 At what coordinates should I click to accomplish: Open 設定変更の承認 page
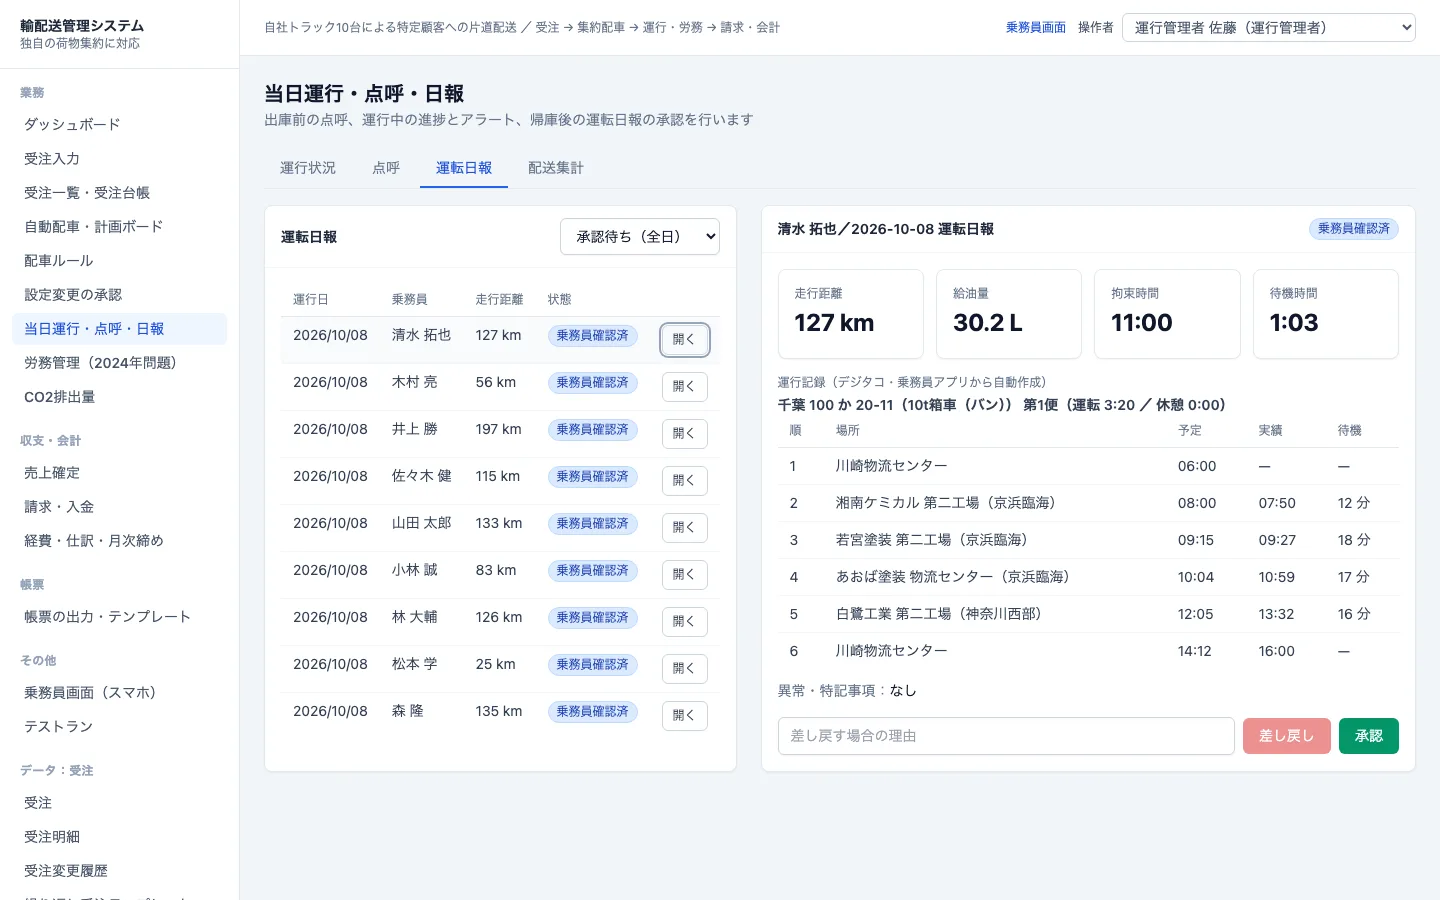pyautogui.click(x=120, y=295)
